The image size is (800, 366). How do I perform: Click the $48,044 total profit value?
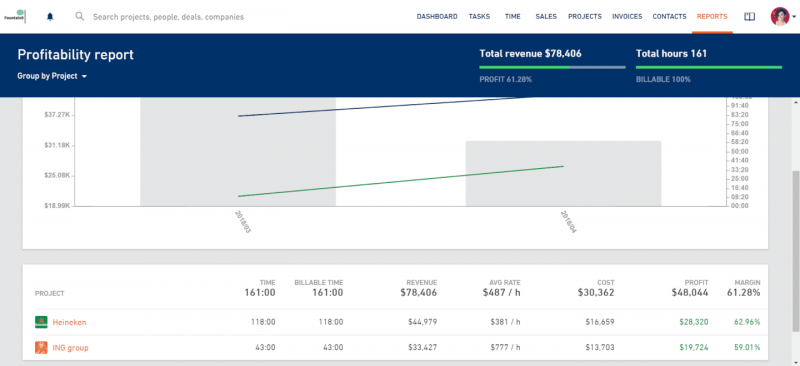click(x=689, y=293)
